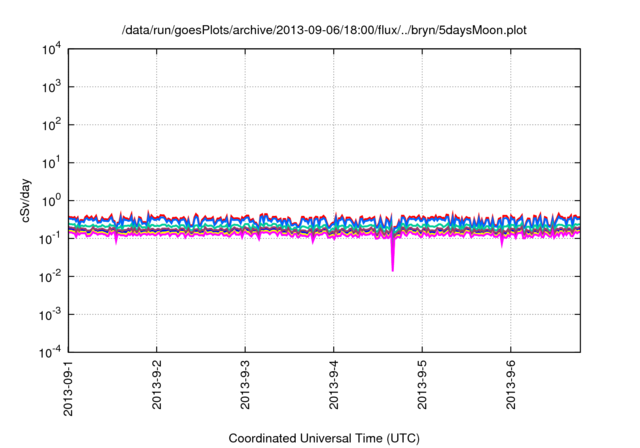Click the y-axis tick label 10^3
The image size is (640, 448).
[x=51, y=87]
